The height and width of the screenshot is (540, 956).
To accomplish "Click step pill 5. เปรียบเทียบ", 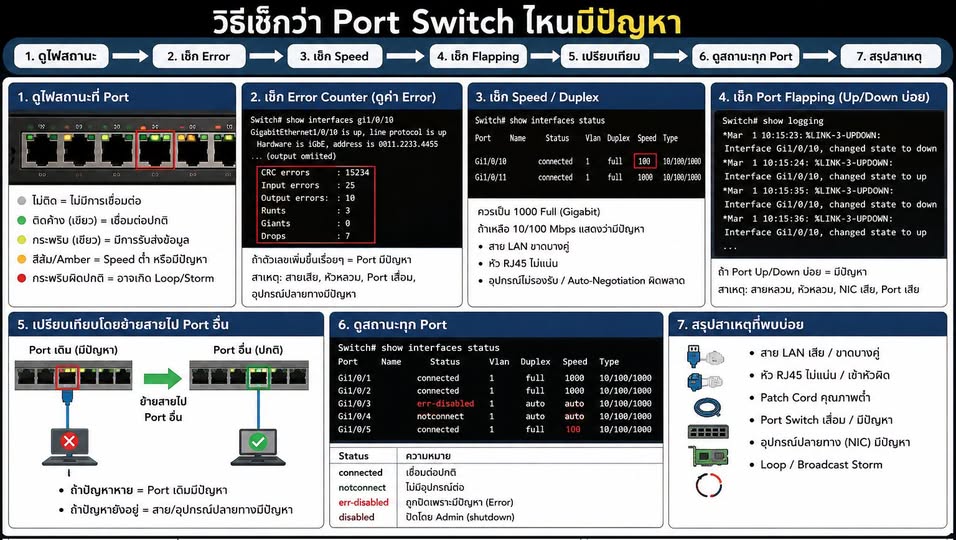I will click(x=605, y=56).
